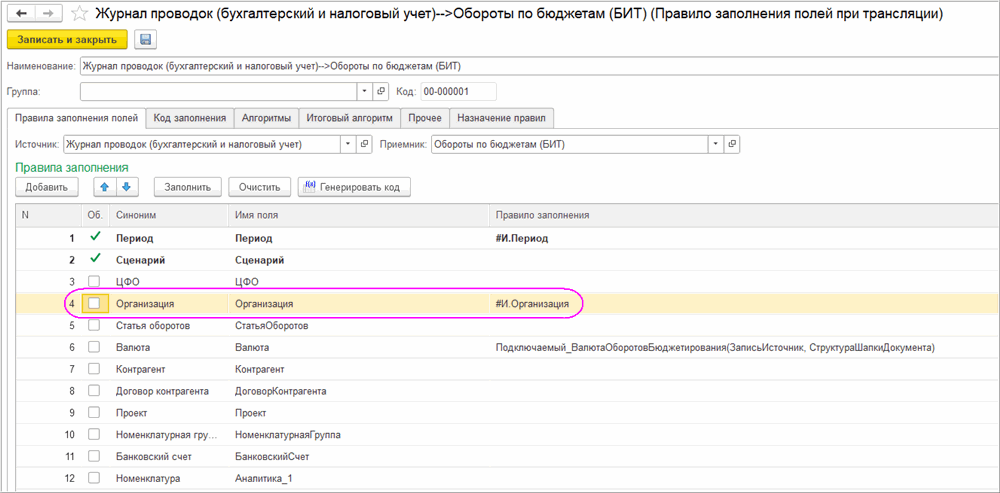The height and width of the screenshot is (493, 1000).
Task: Click the forward navigation arrow
Action: (49, 14)
